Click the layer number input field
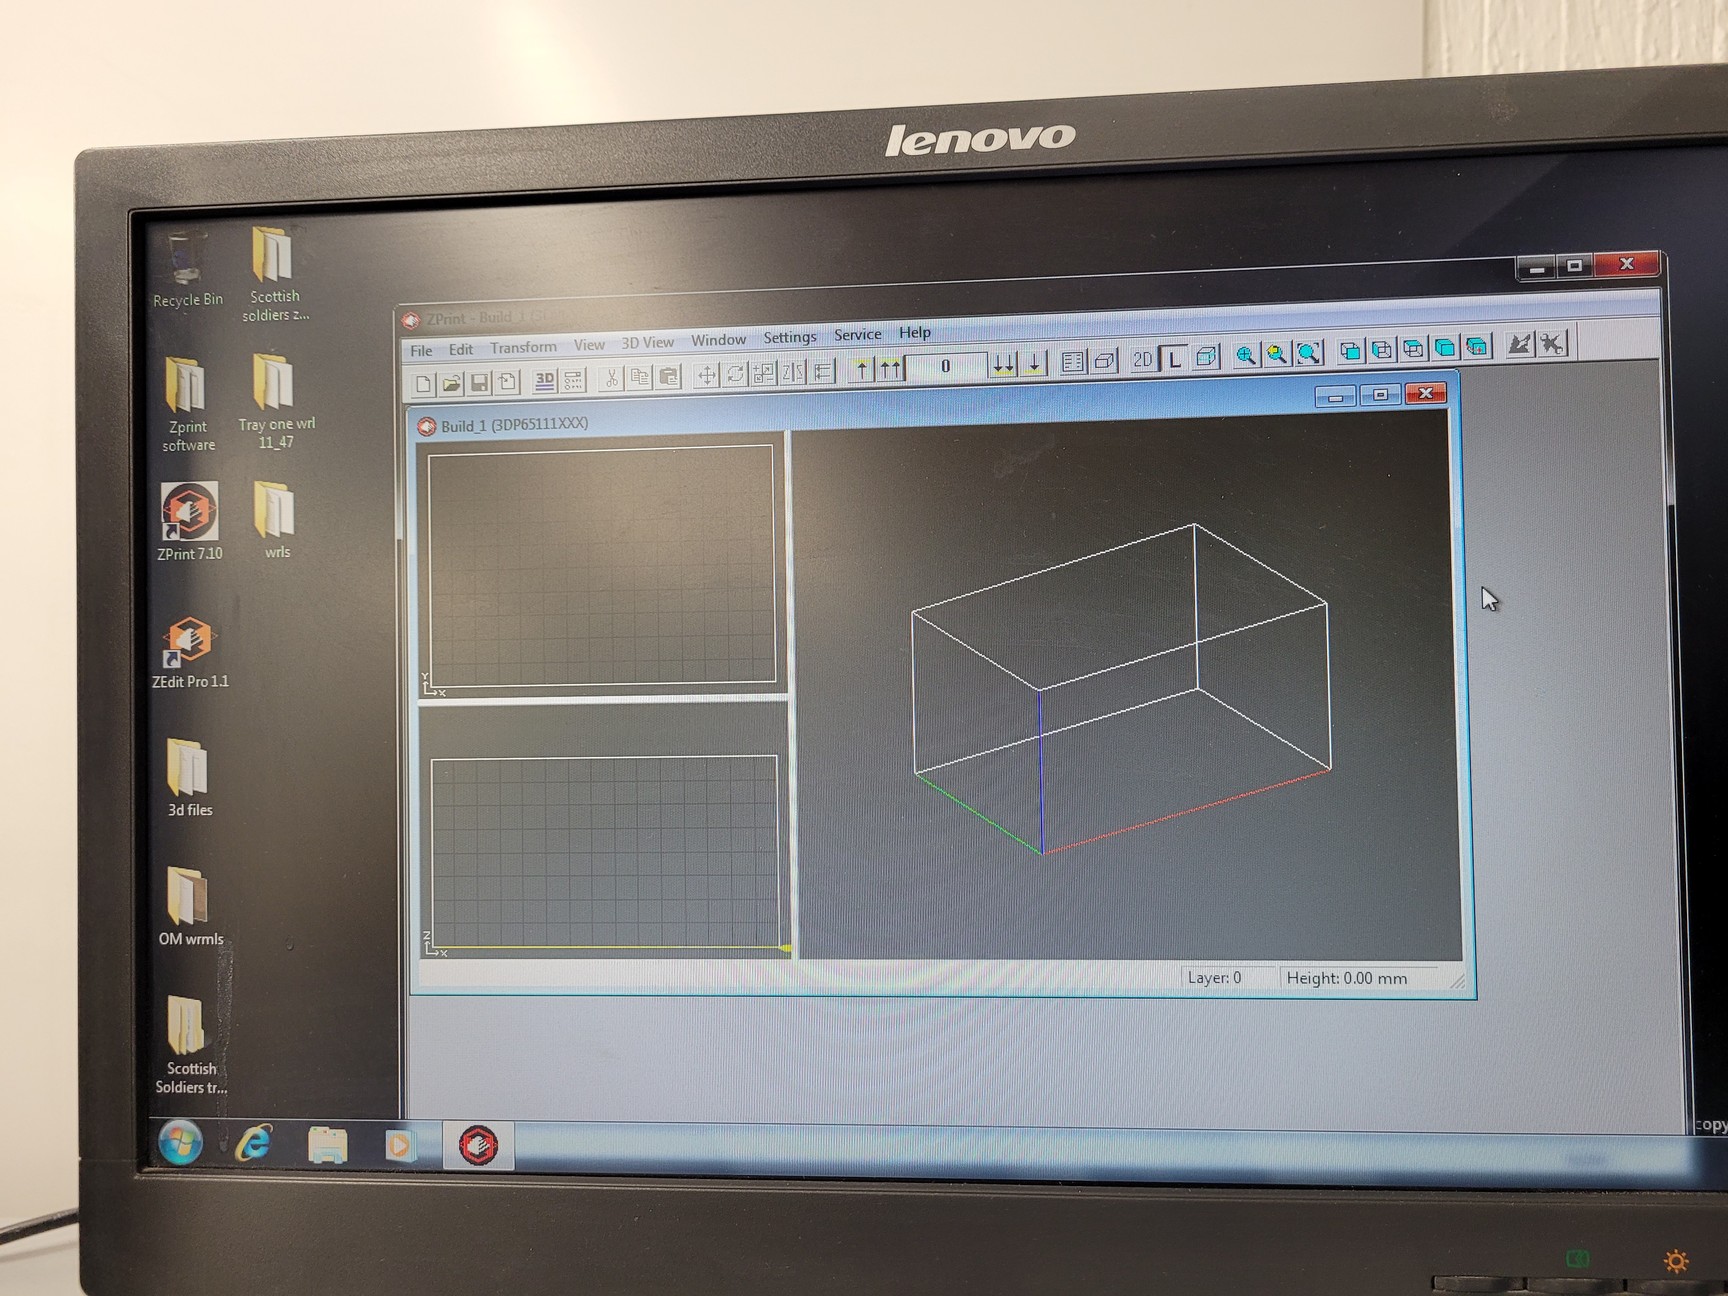1728x1296 pixels. click(x=945, y=366)
